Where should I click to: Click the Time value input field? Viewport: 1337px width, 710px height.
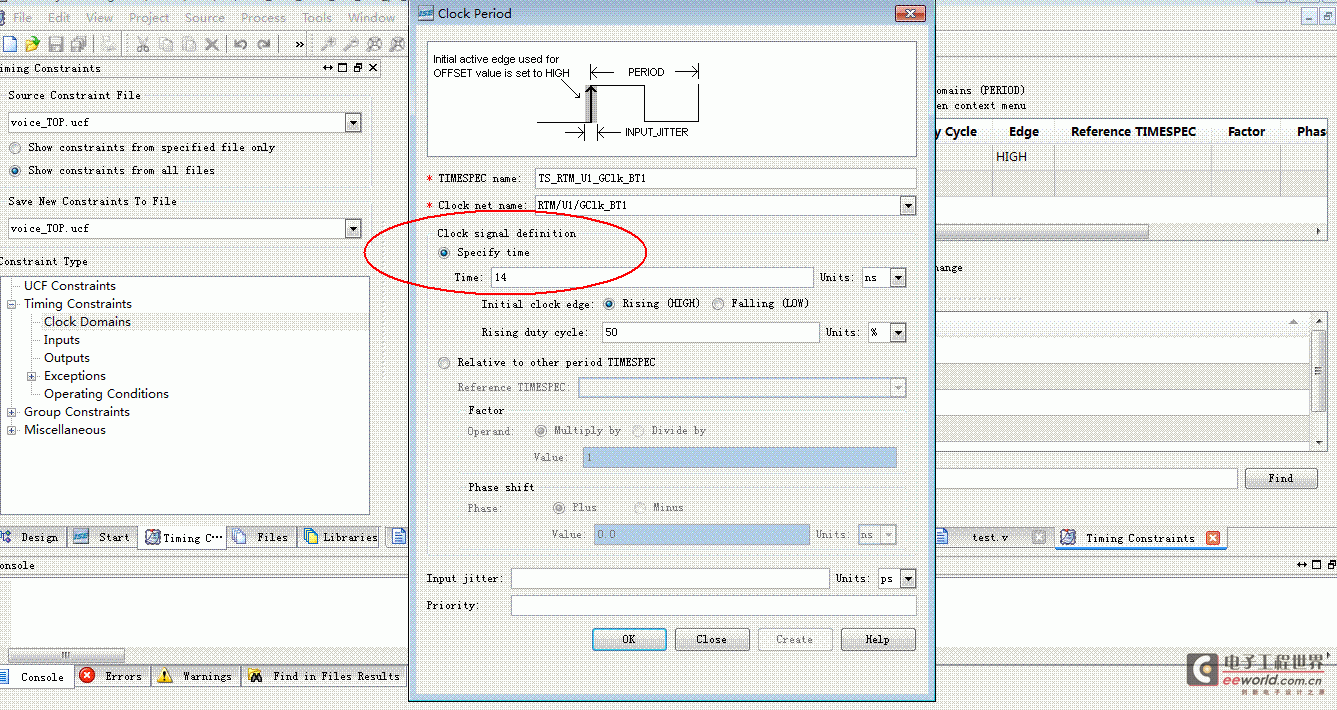click(652, 278)
